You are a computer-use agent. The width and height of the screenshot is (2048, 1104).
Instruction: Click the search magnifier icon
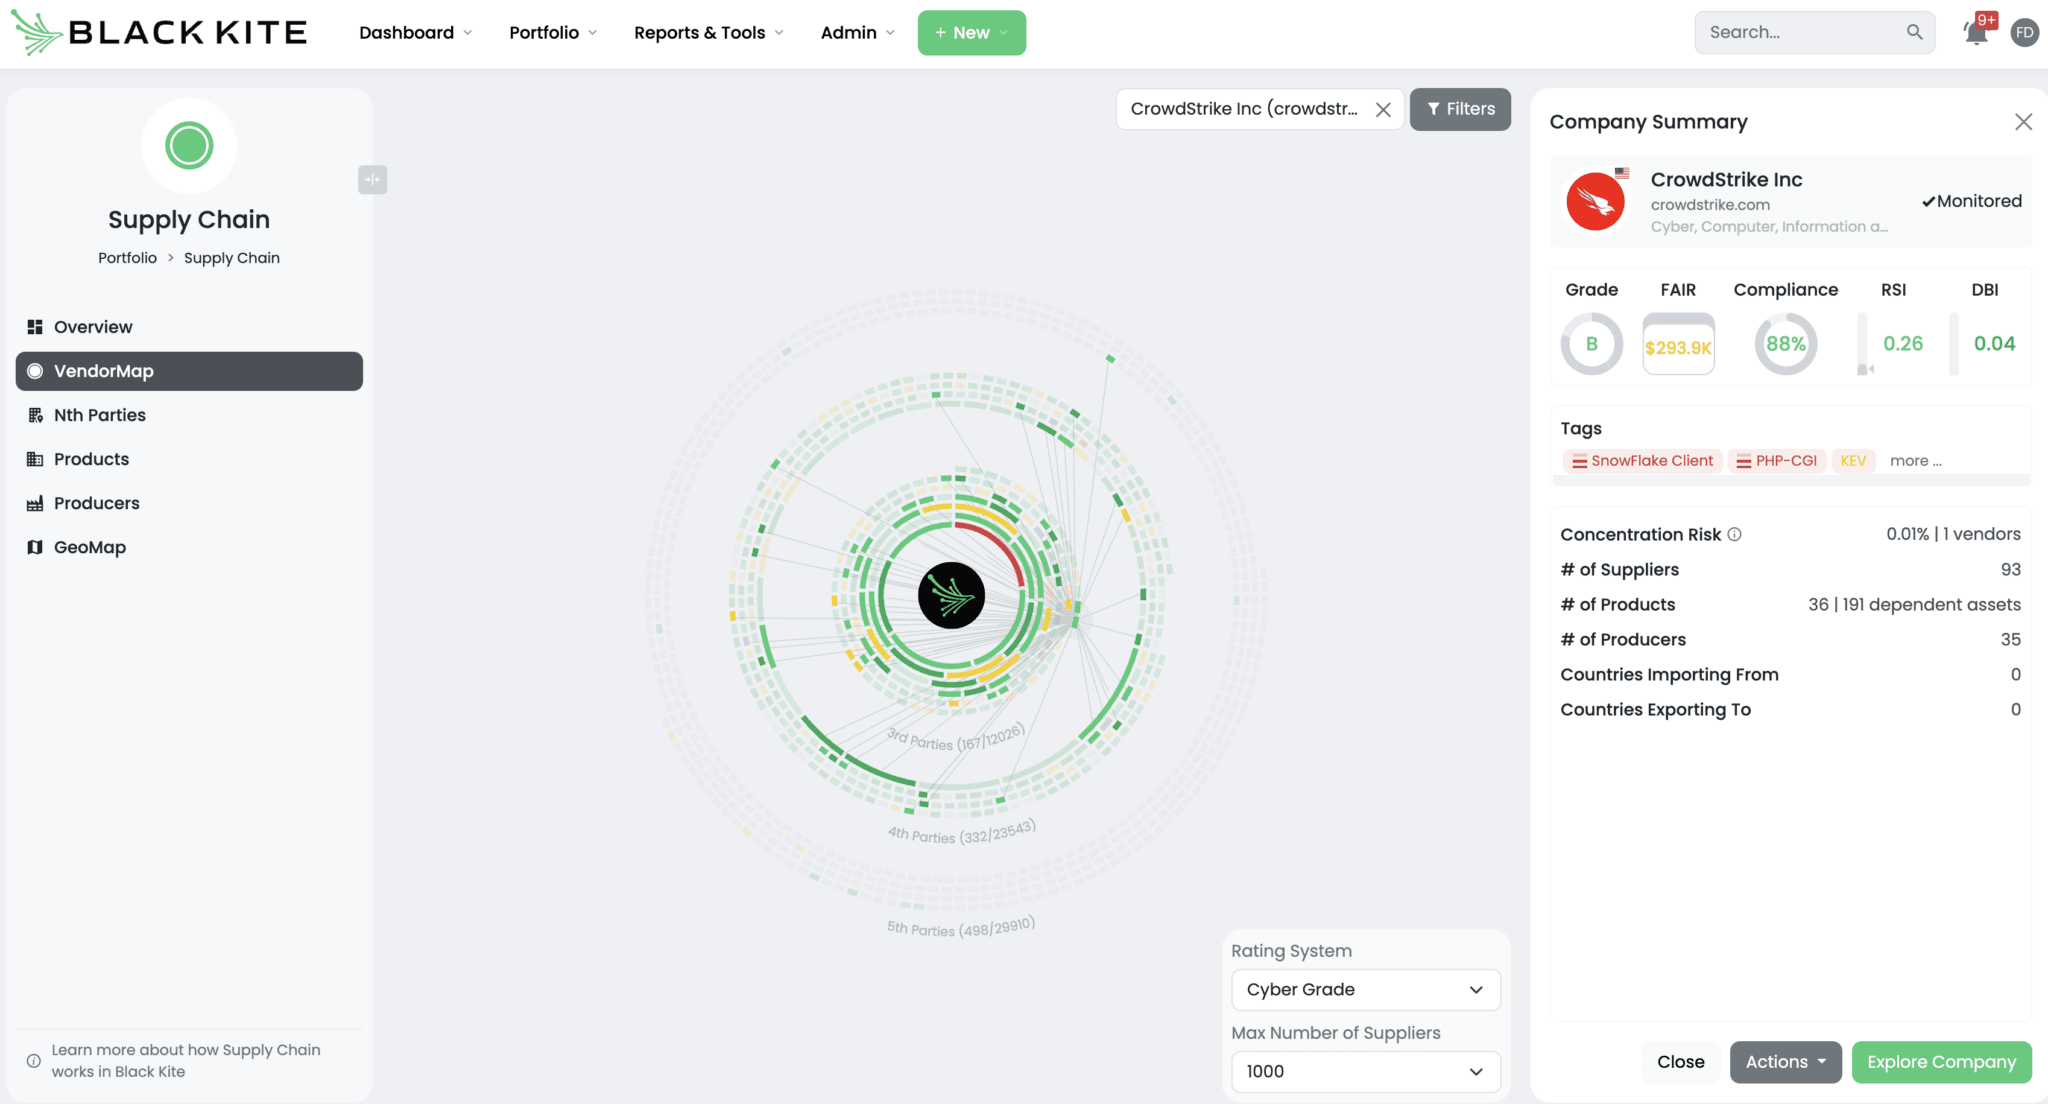click(1914, 32)
